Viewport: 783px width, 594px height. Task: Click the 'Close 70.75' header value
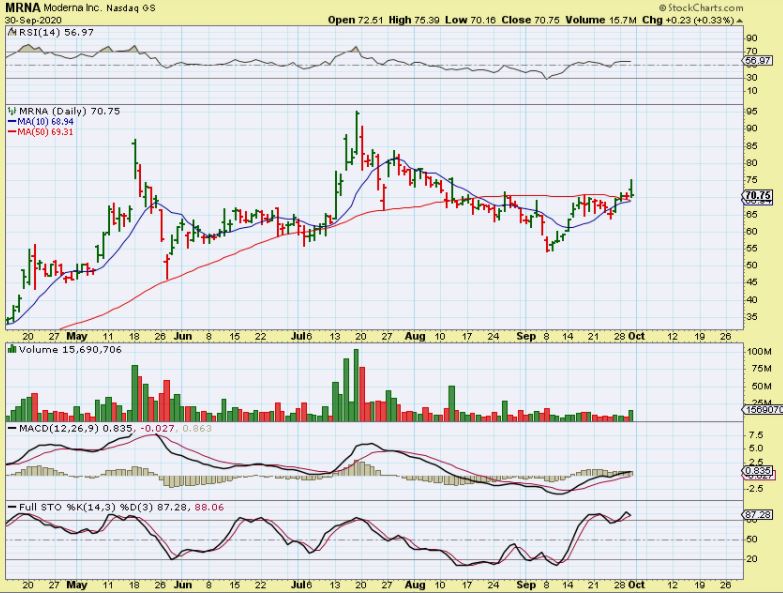(x=530, y=20)
